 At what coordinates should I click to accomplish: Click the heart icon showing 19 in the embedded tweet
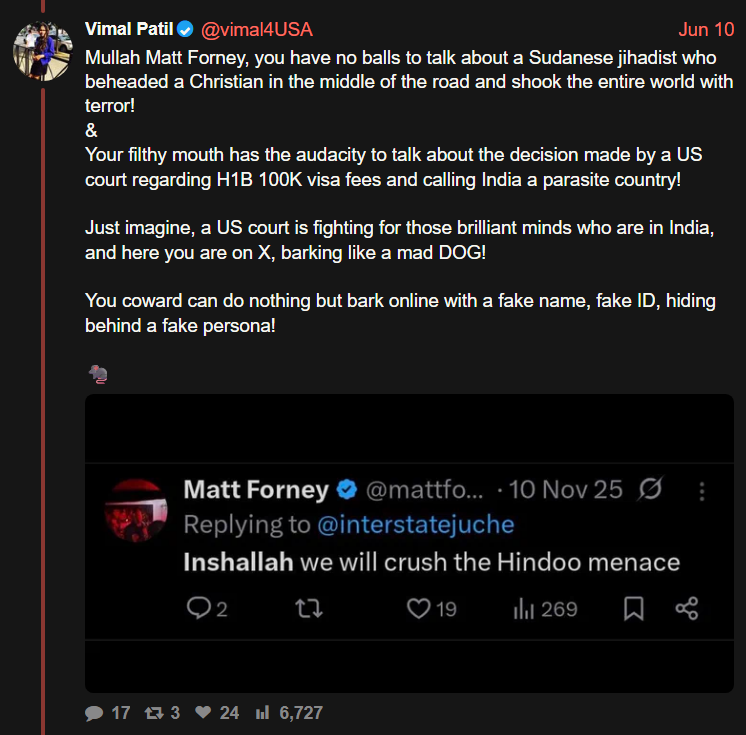(419, 608)
